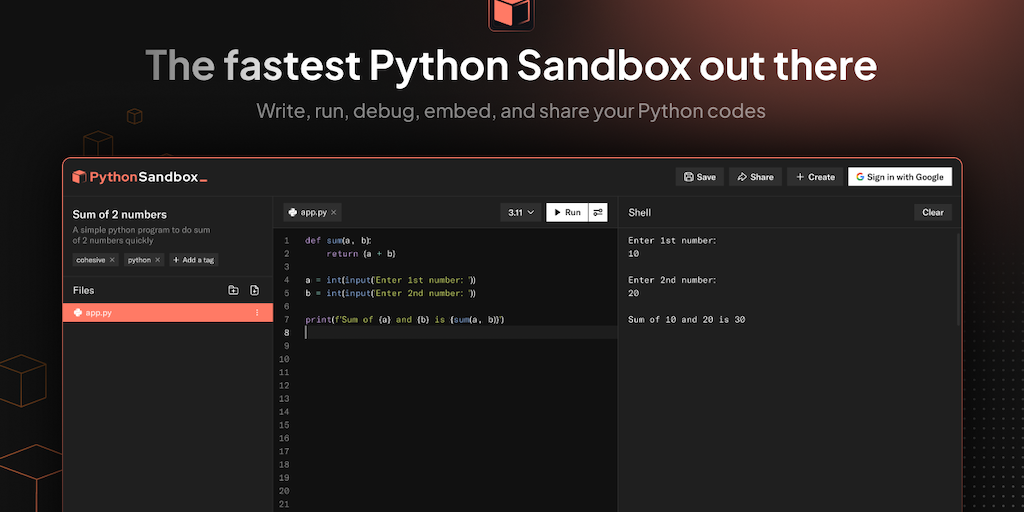Remove the python tag
The height and width of the screenshot is (512, 1024).
157,260
